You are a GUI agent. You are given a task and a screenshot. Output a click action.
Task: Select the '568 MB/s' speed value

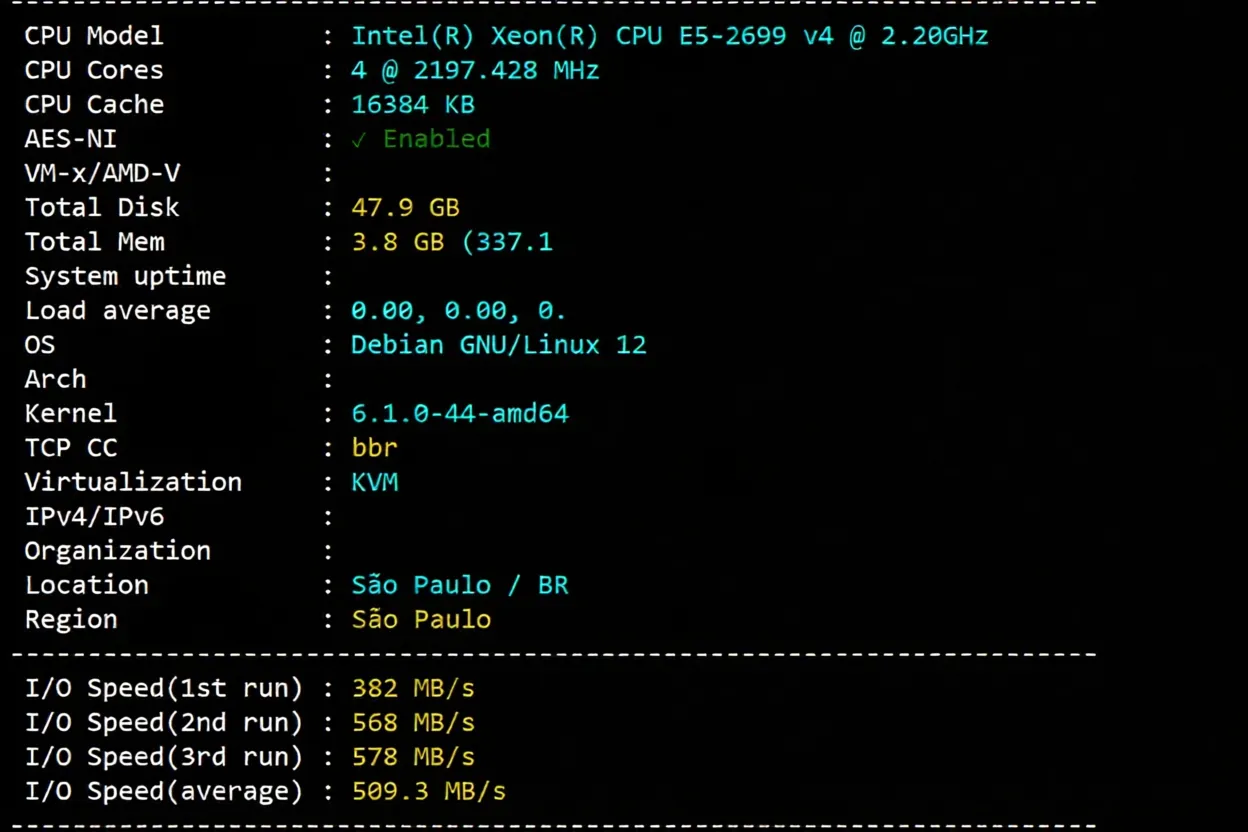click(x=413, y=722)
